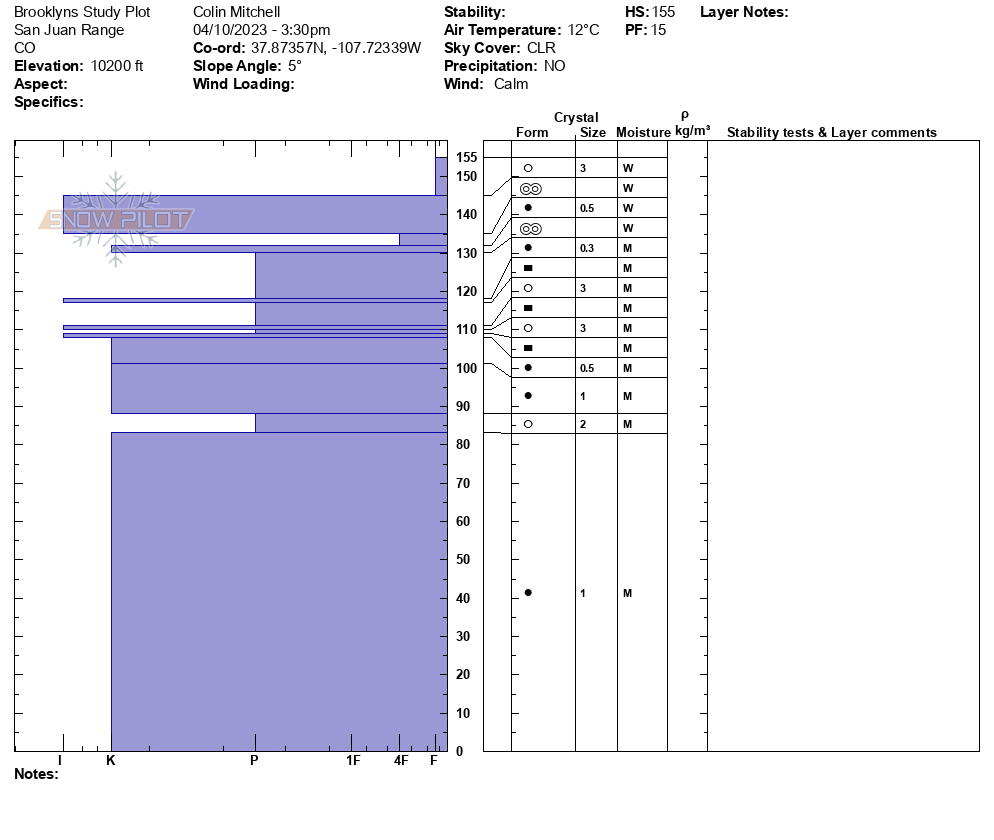Select the coordinates value 37.87357N, -107.72339W

point(335,48)
